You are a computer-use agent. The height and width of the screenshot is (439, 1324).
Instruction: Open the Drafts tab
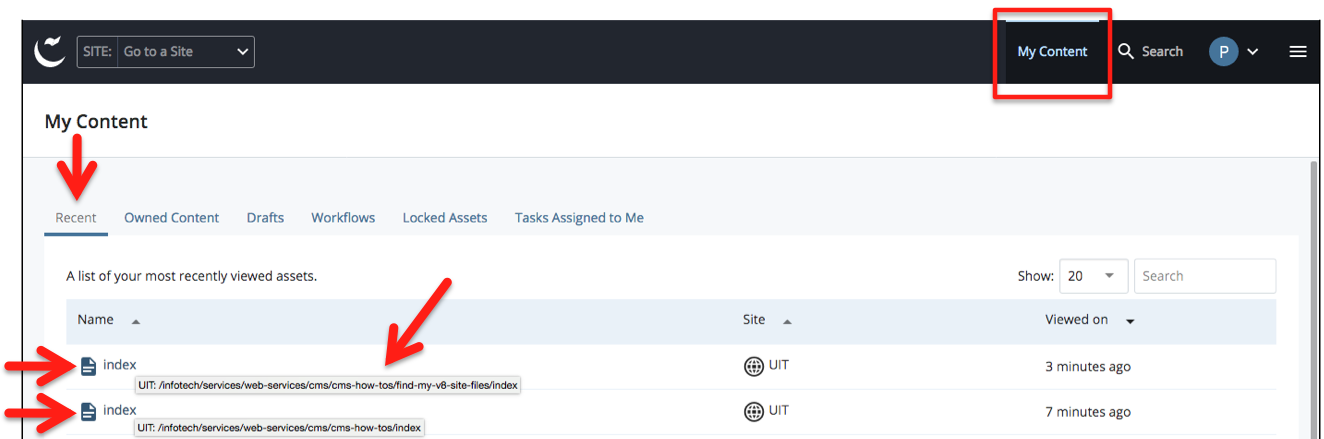[265, 218]
